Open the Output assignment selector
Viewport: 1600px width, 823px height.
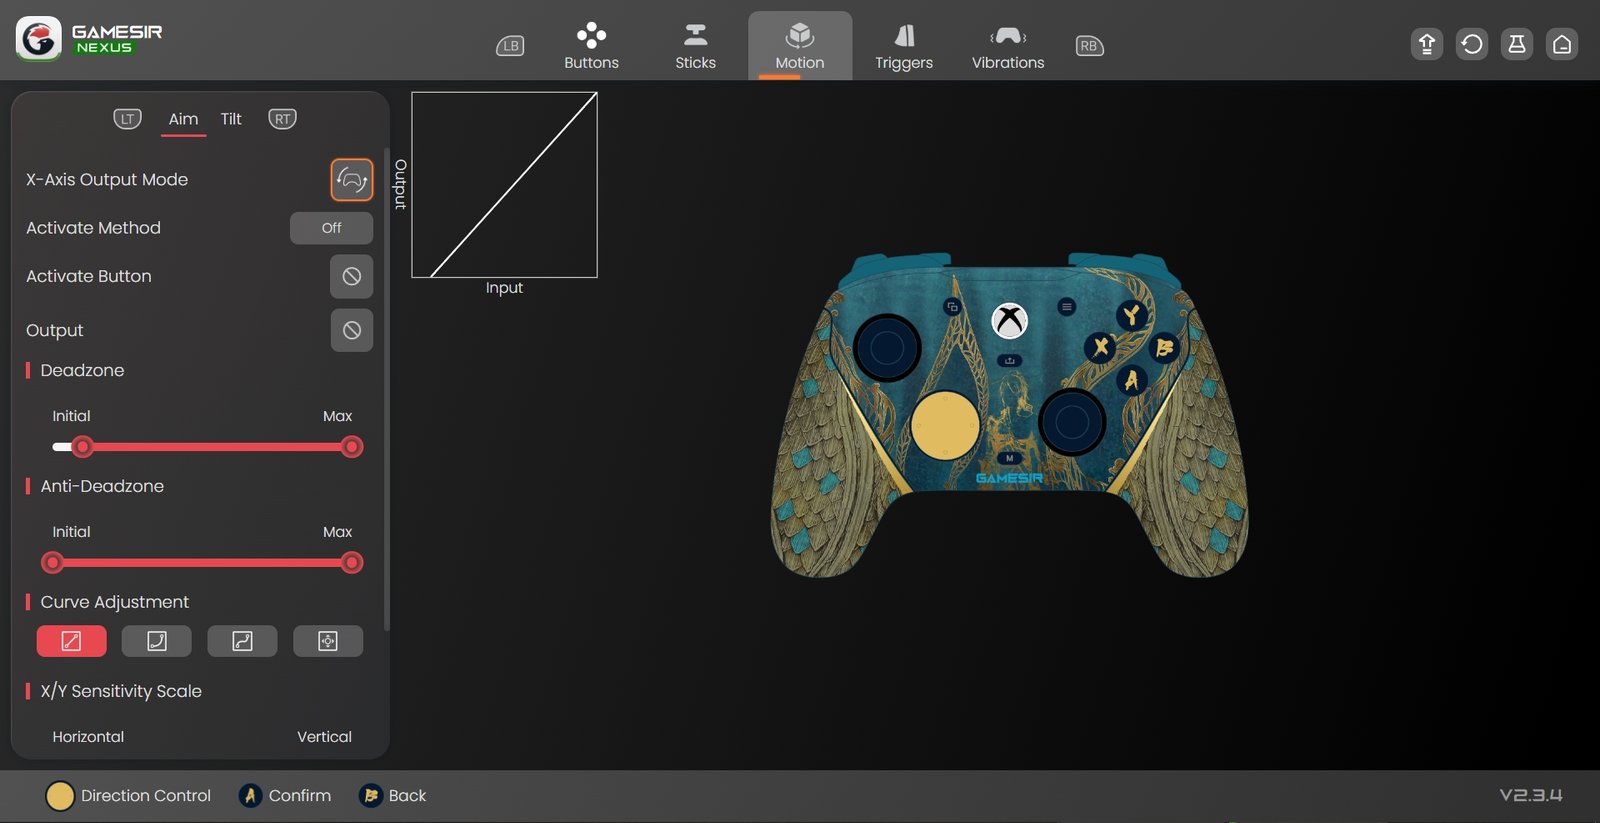click(x=351, y=330)
